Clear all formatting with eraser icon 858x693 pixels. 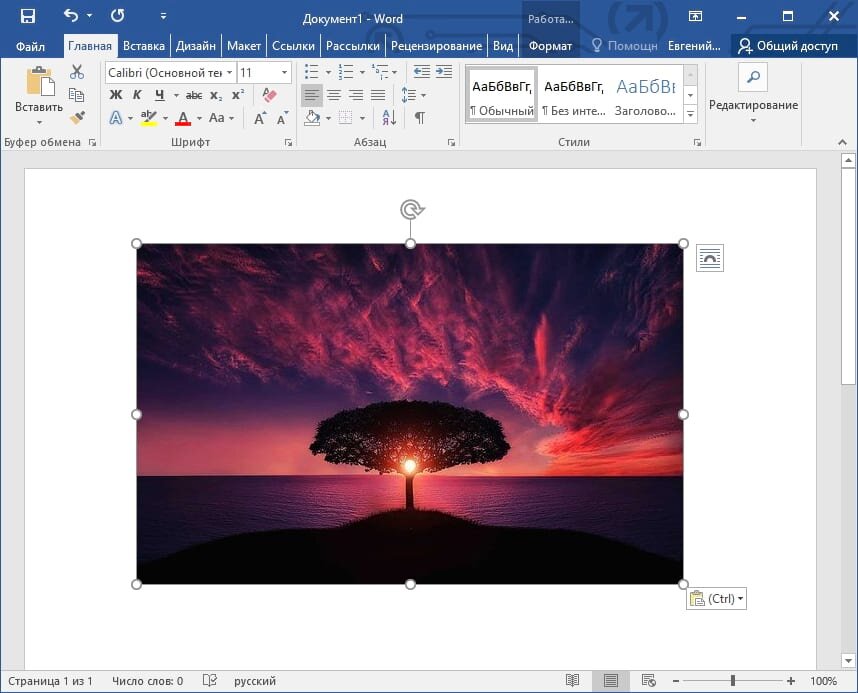pos(269,95)
